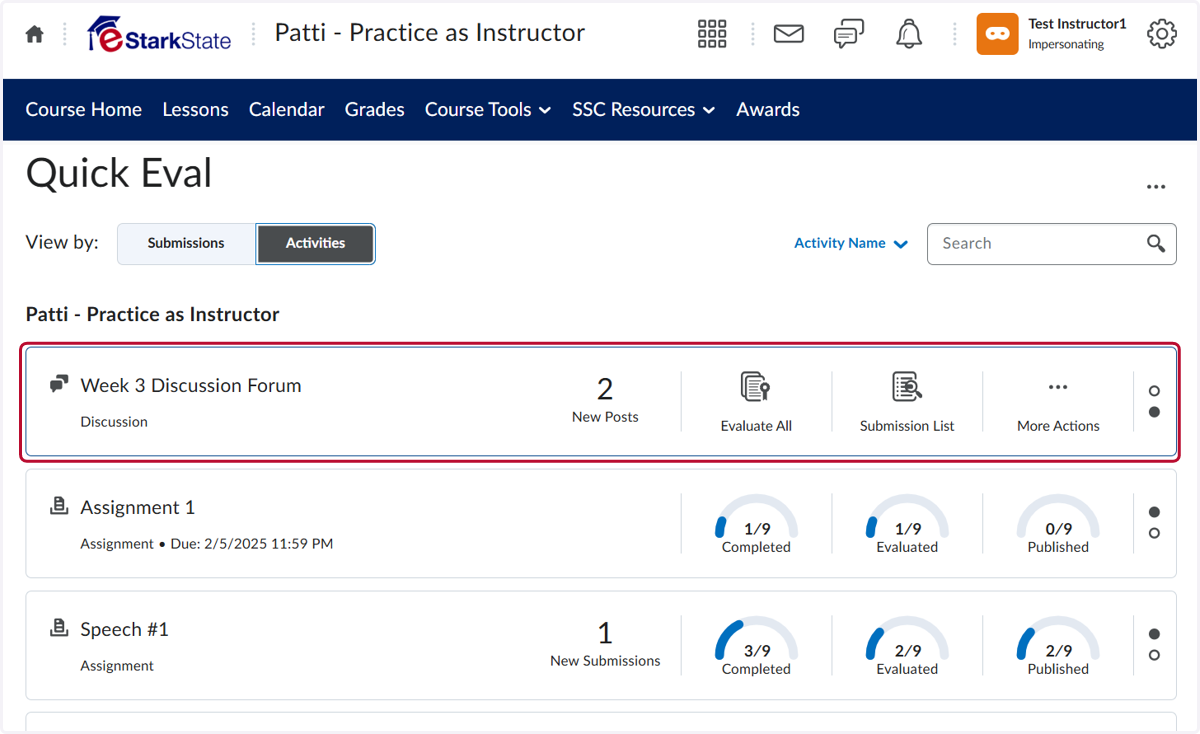Open the update alerts bell icon
The height and width of the screenshot is (734, 1200).
(909, 34)
